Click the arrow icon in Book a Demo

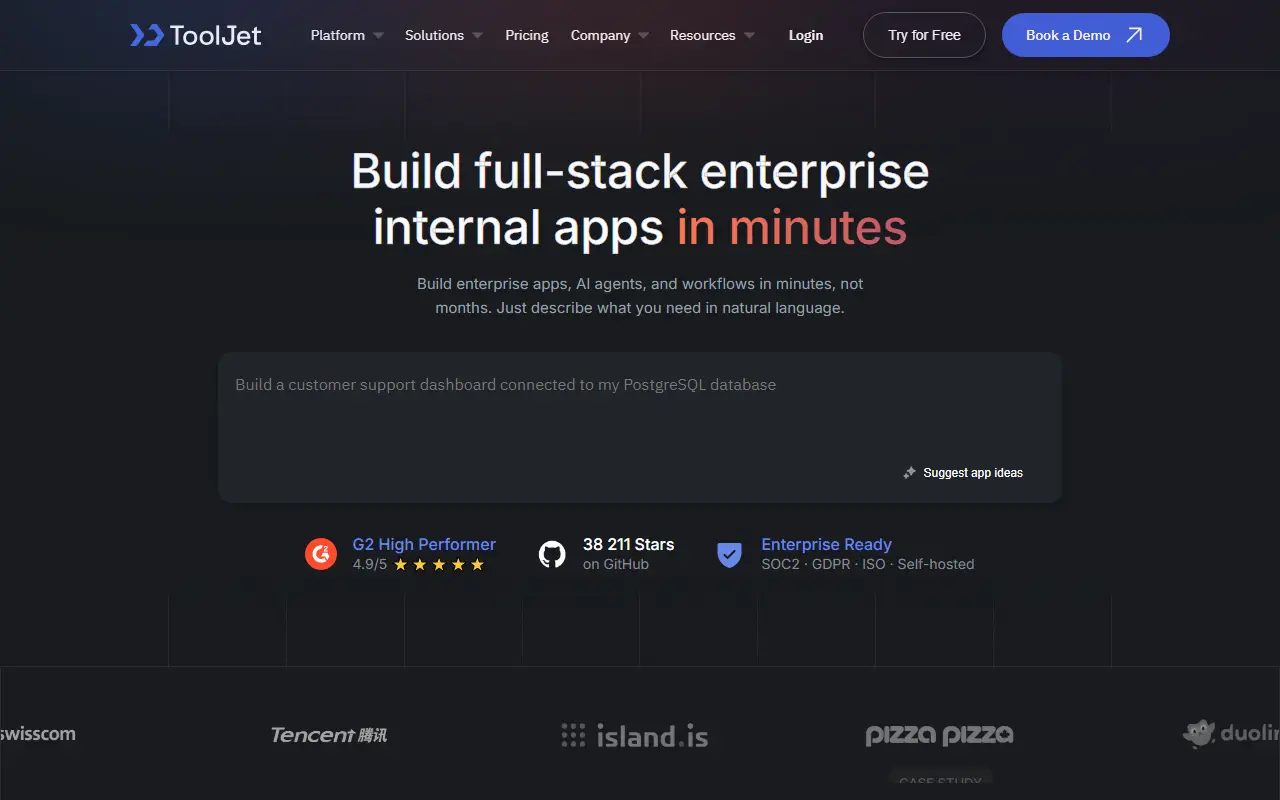(1134, 35)
